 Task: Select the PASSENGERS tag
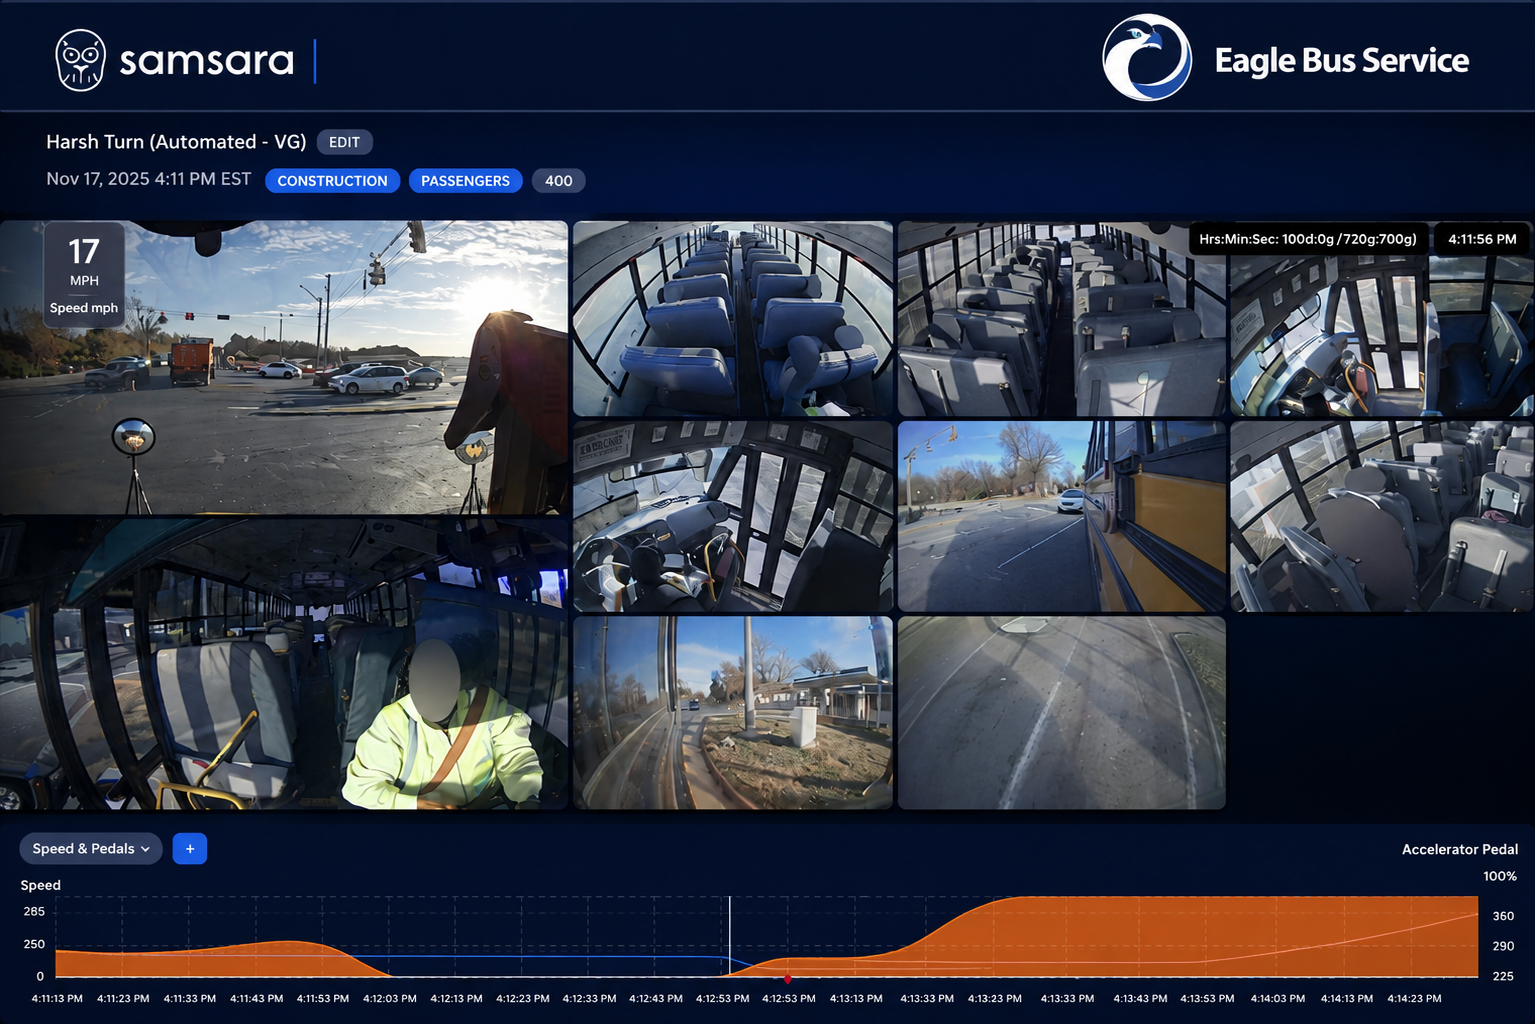[x=465, y=181]
